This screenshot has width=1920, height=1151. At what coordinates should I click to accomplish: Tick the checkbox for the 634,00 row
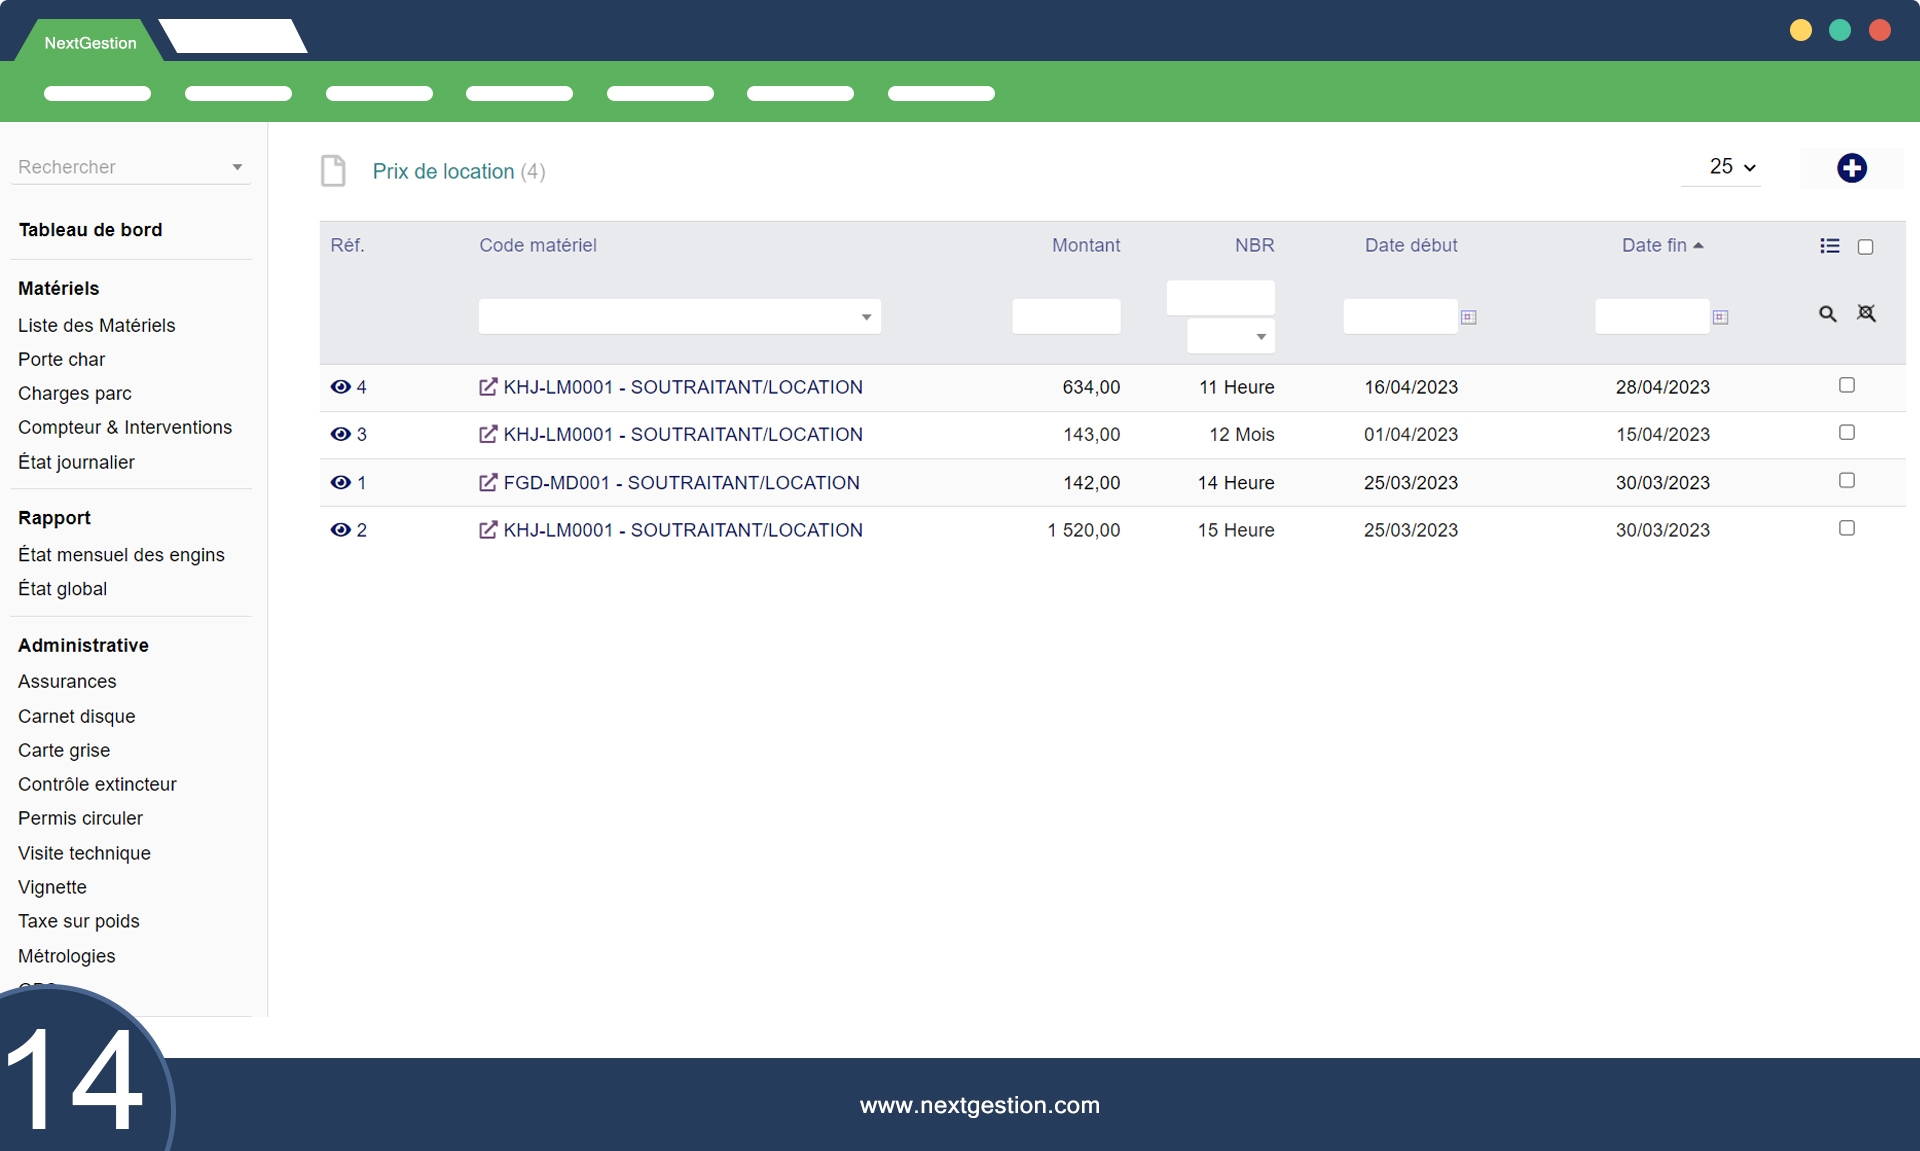tap(1847, 385)
